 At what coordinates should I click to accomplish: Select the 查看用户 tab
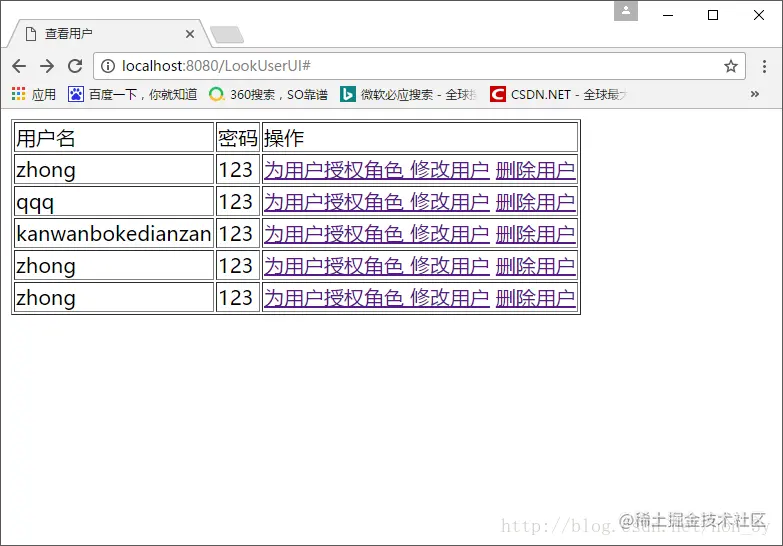pos(107,34)
